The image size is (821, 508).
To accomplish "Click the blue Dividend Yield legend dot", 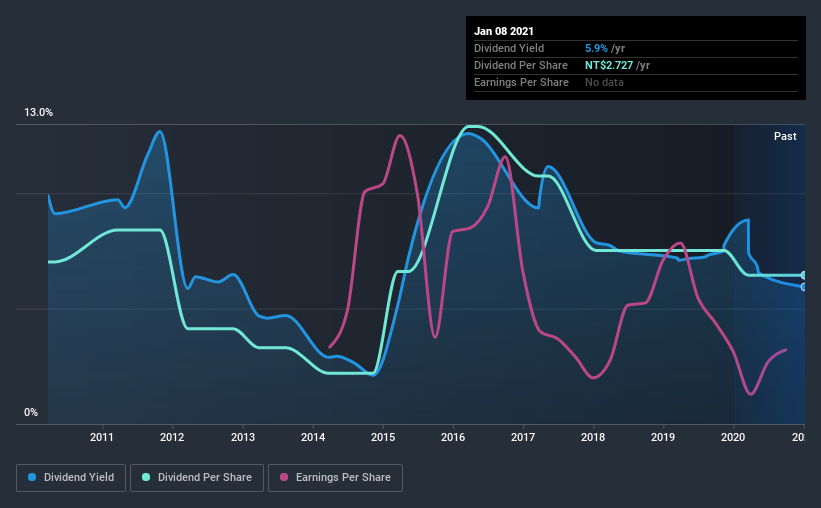I will point(32,477).
